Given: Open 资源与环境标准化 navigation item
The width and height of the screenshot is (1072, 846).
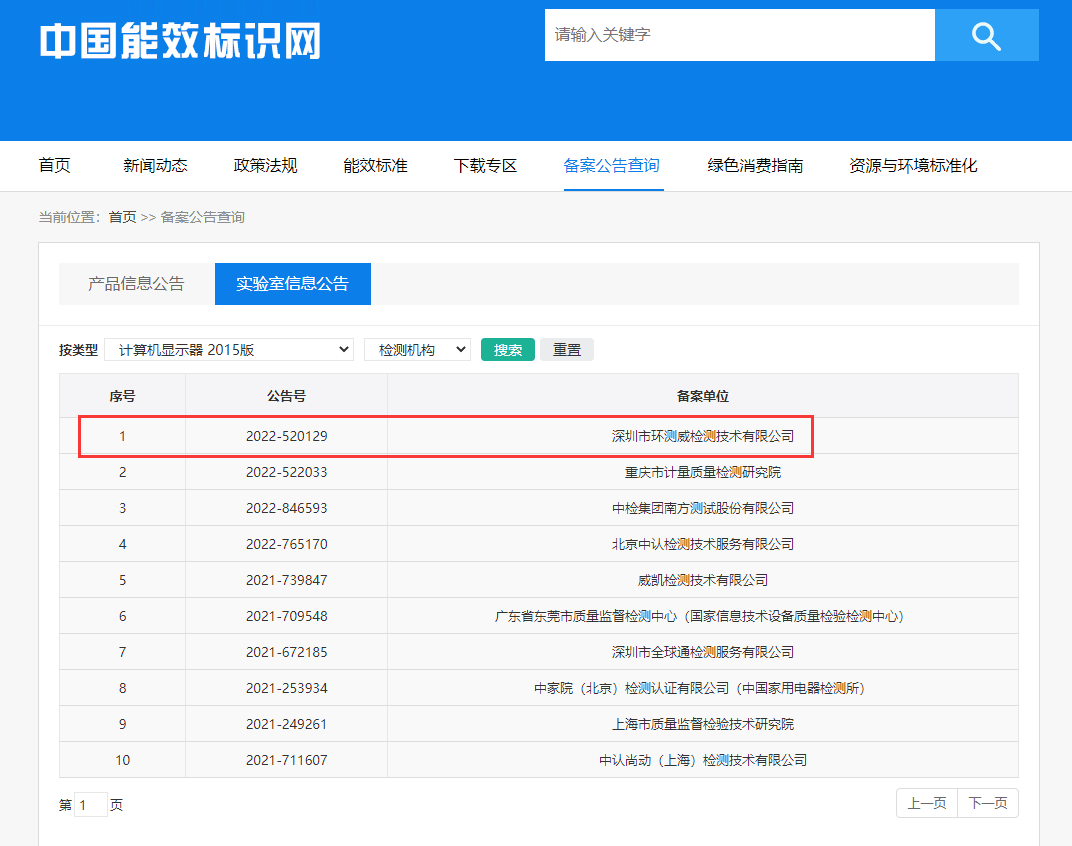Looking at the screenshot, I should tap(913, 166).
